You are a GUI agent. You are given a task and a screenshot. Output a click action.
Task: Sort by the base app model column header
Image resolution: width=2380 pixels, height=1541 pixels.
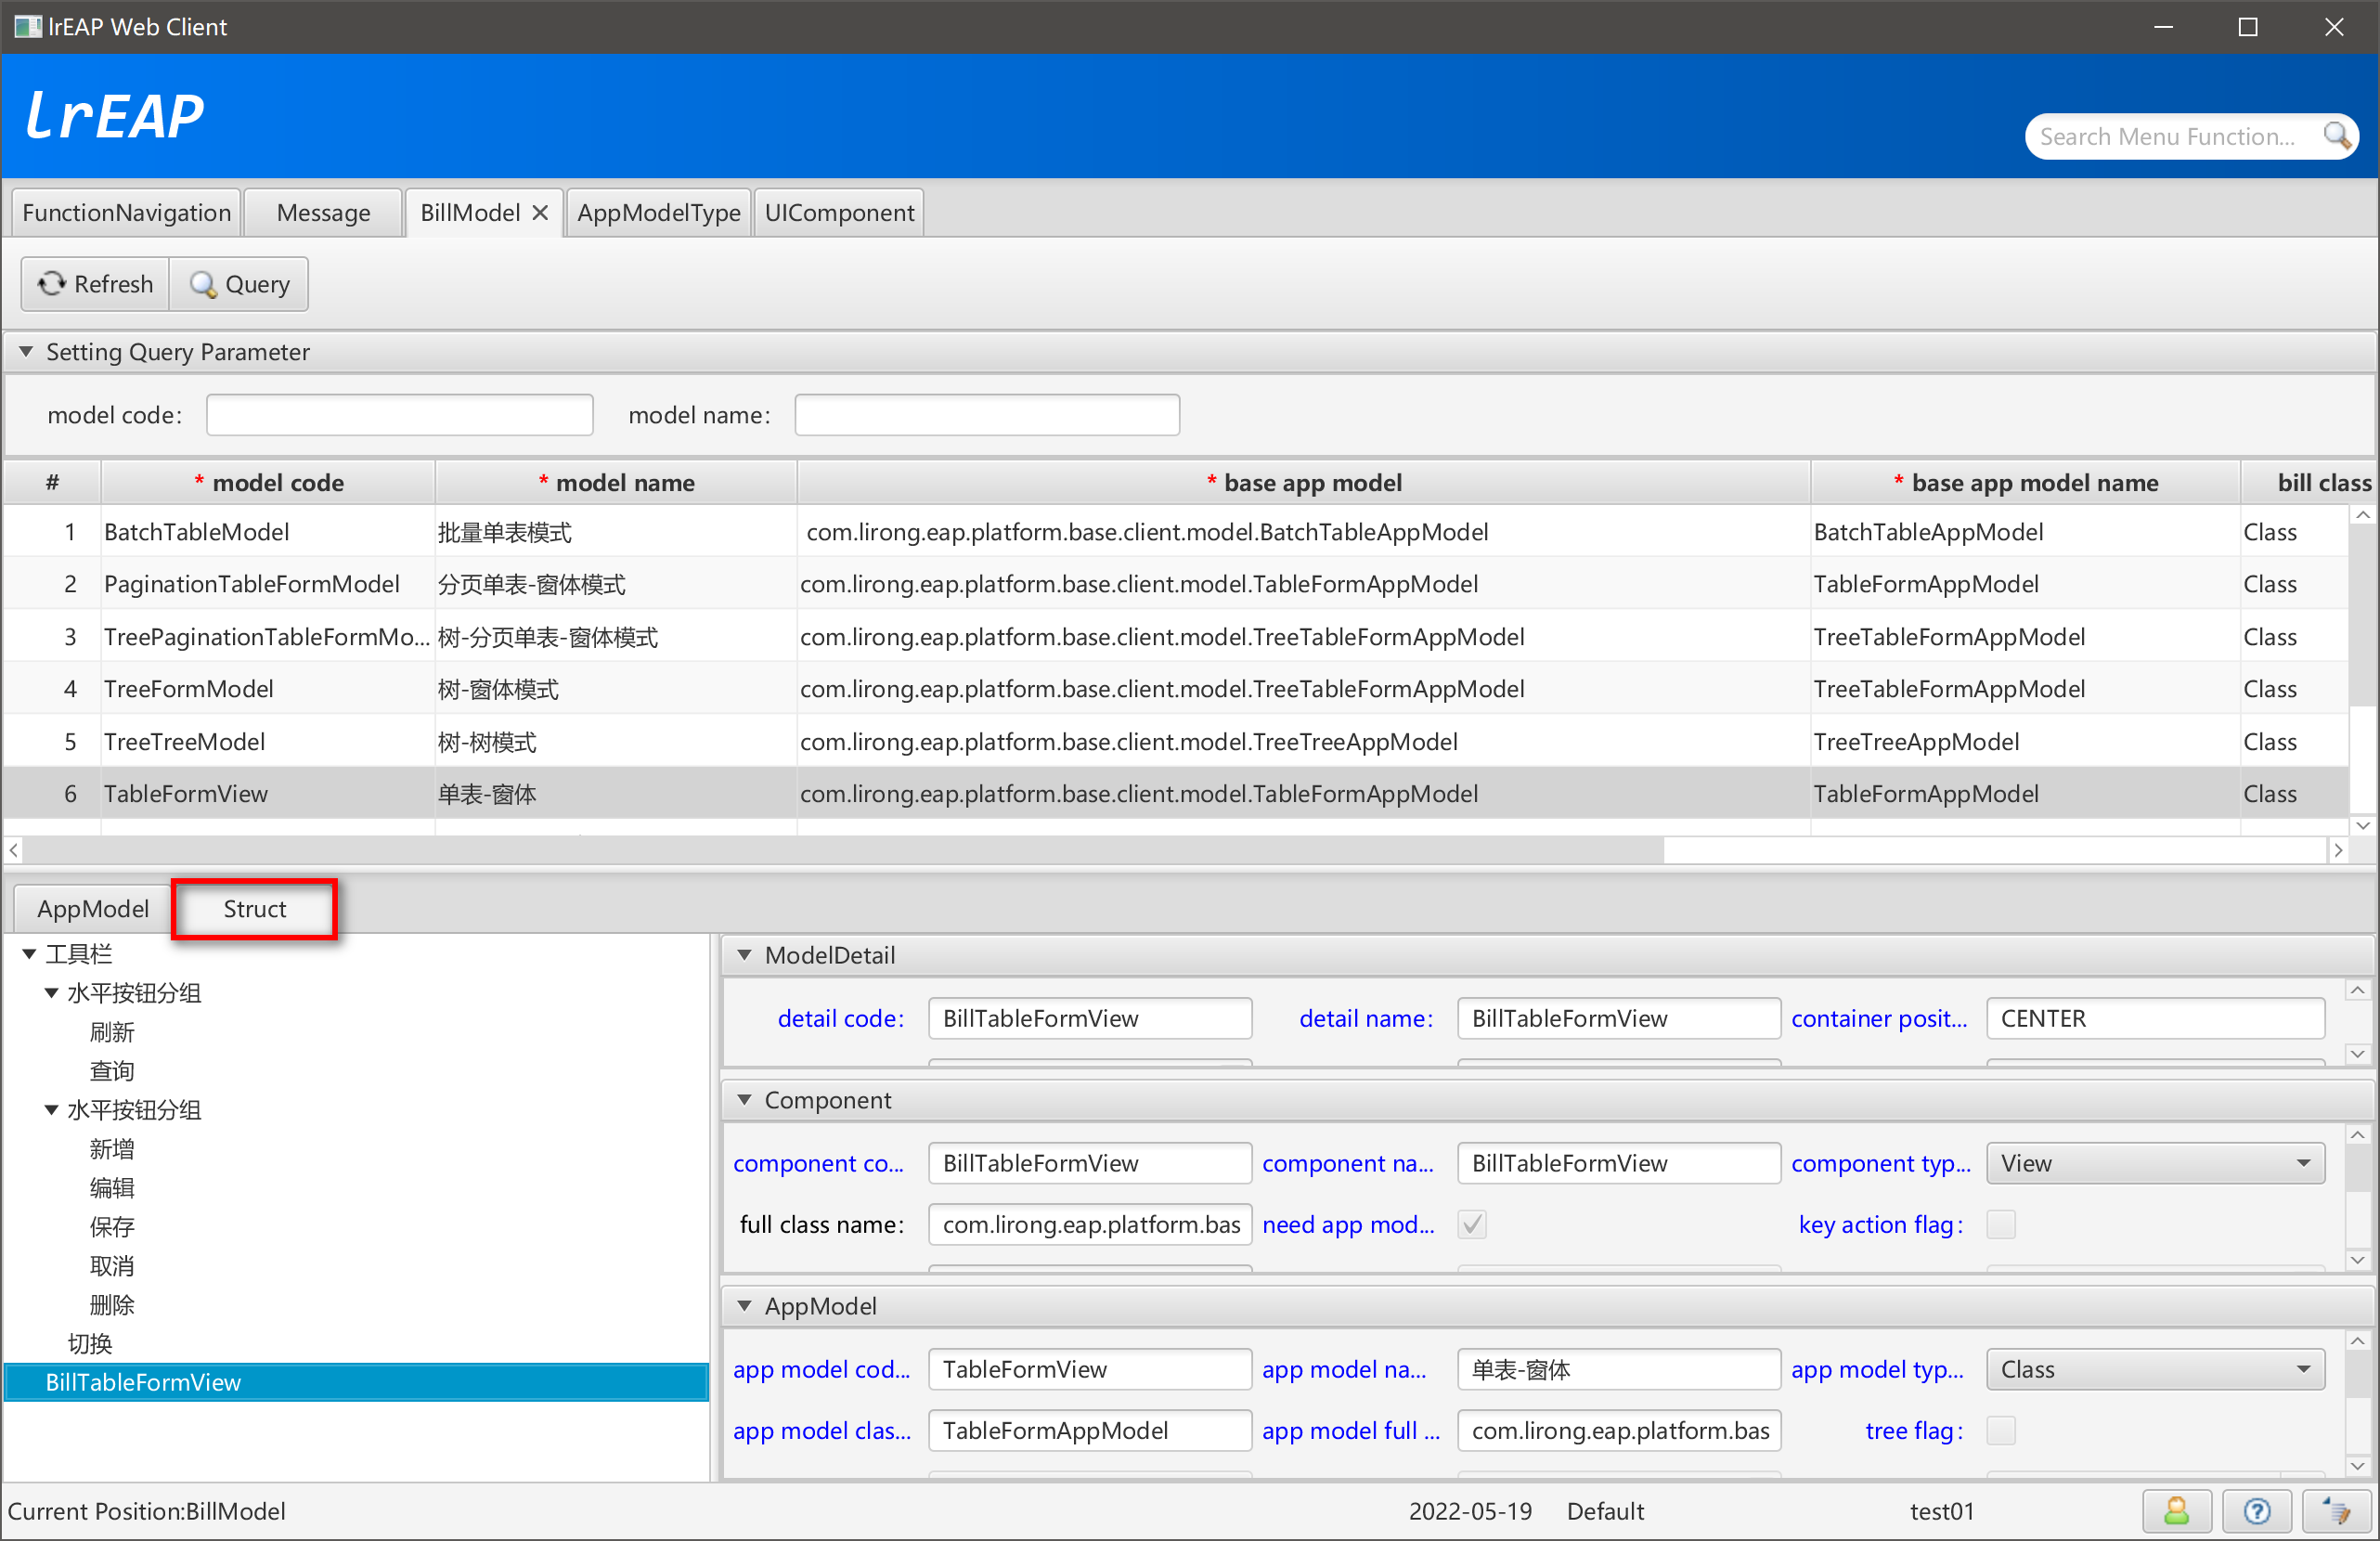(x=1303, y=483)
